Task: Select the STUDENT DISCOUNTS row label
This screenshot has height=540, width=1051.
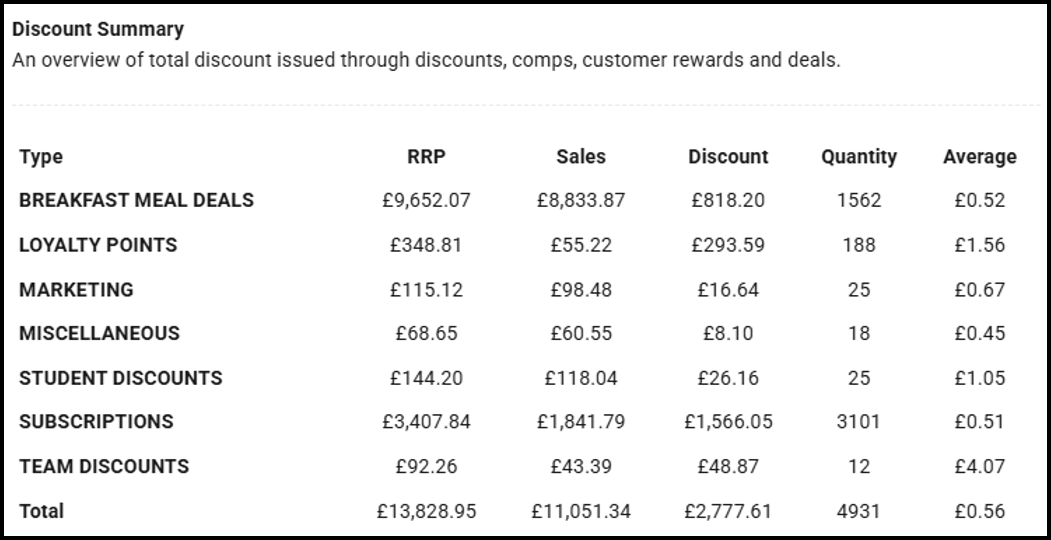Action: (121, 378)
